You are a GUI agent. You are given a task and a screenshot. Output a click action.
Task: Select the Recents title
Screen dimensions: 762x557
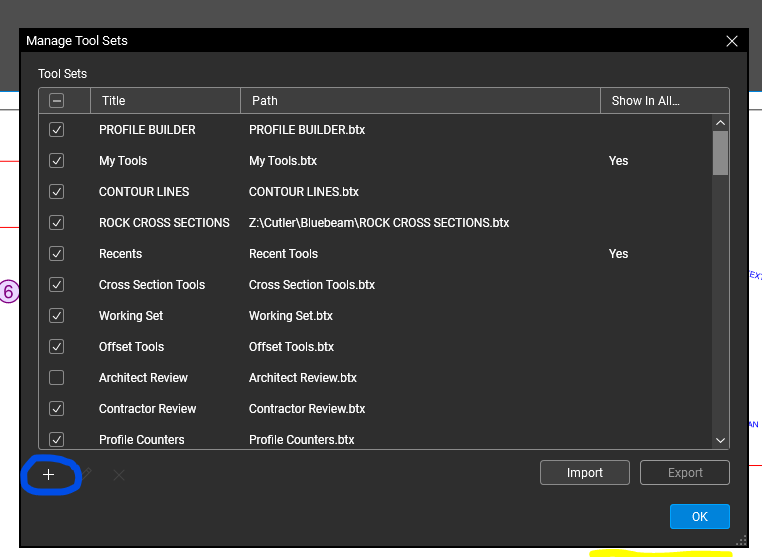[121, 254]
